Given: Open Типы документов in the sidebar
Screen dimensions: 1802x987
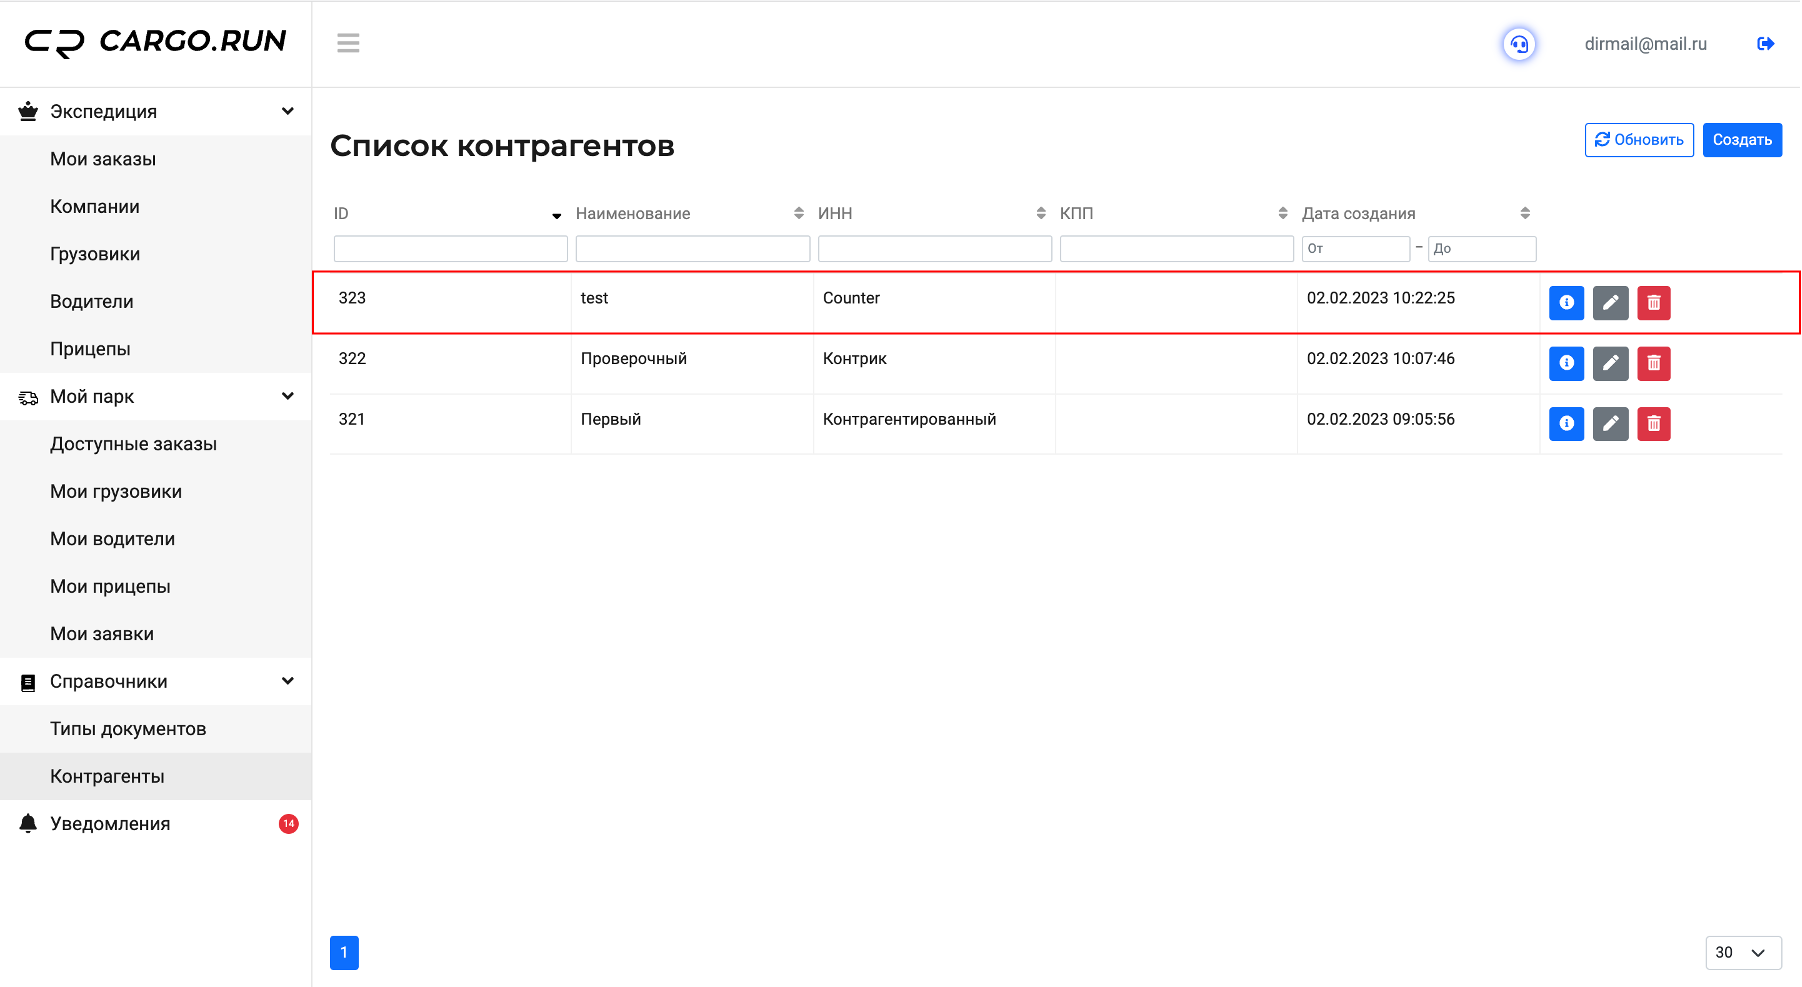Looking at the screenshot, I should (128, 729).
